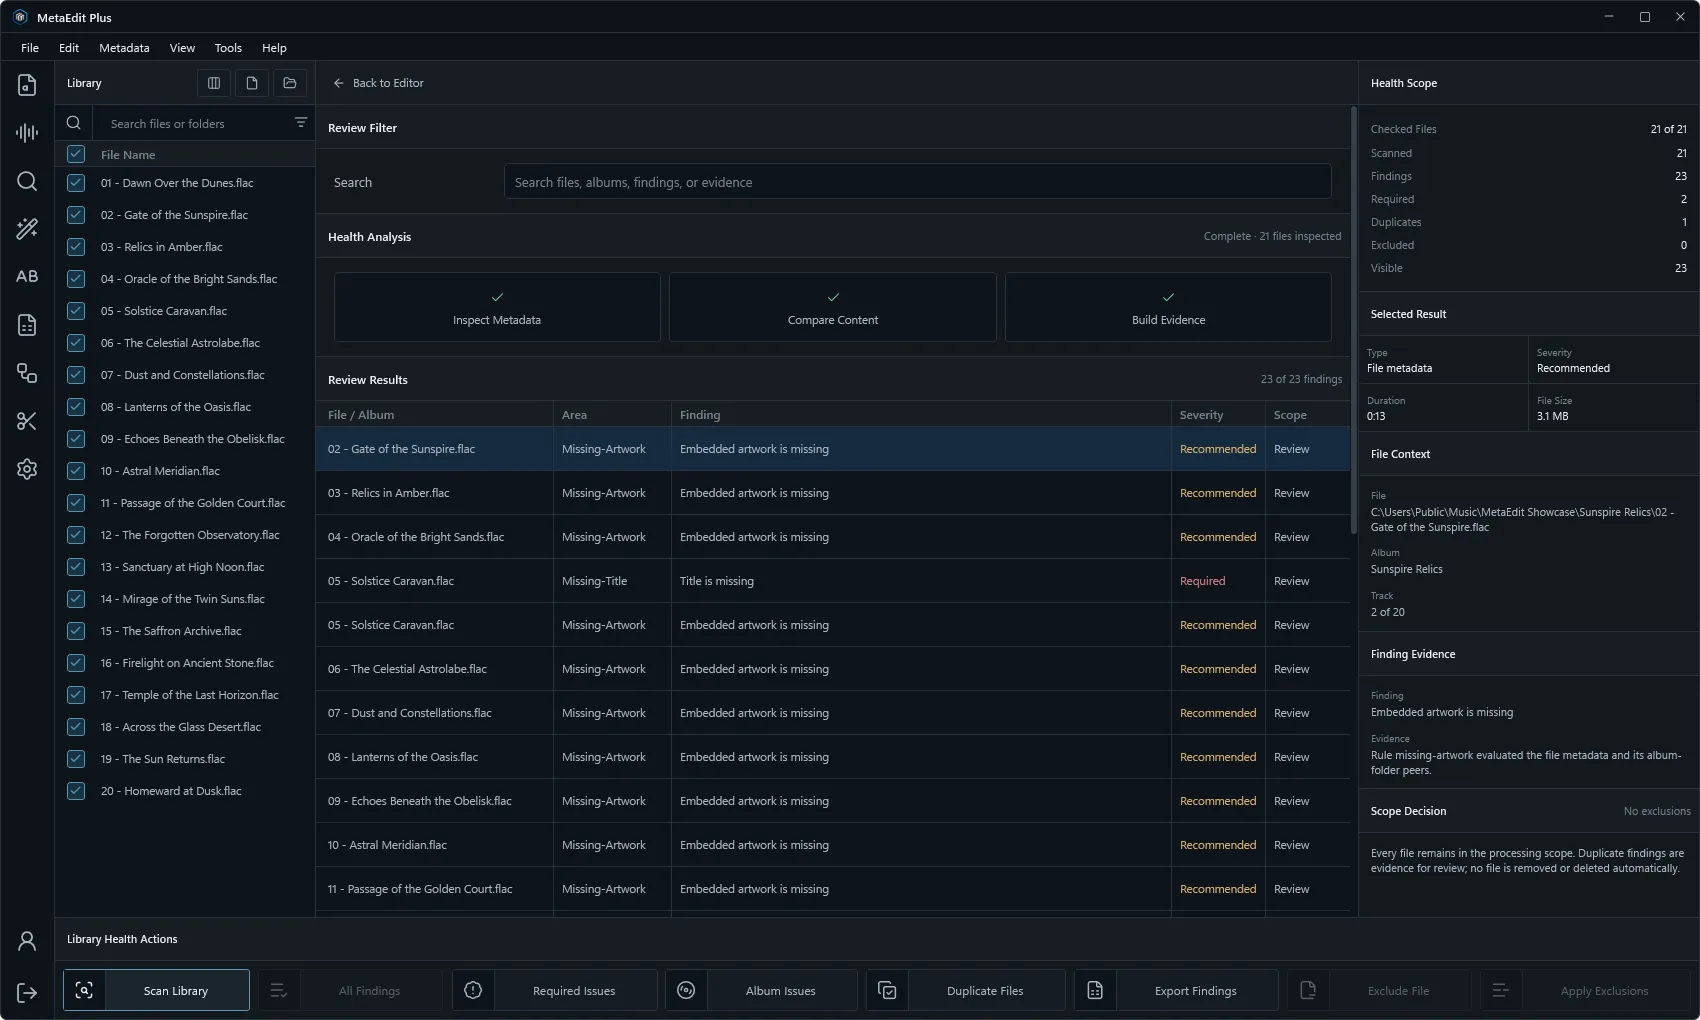Select the 03 - Relics in Amber.flac result row

coord(832,493)
